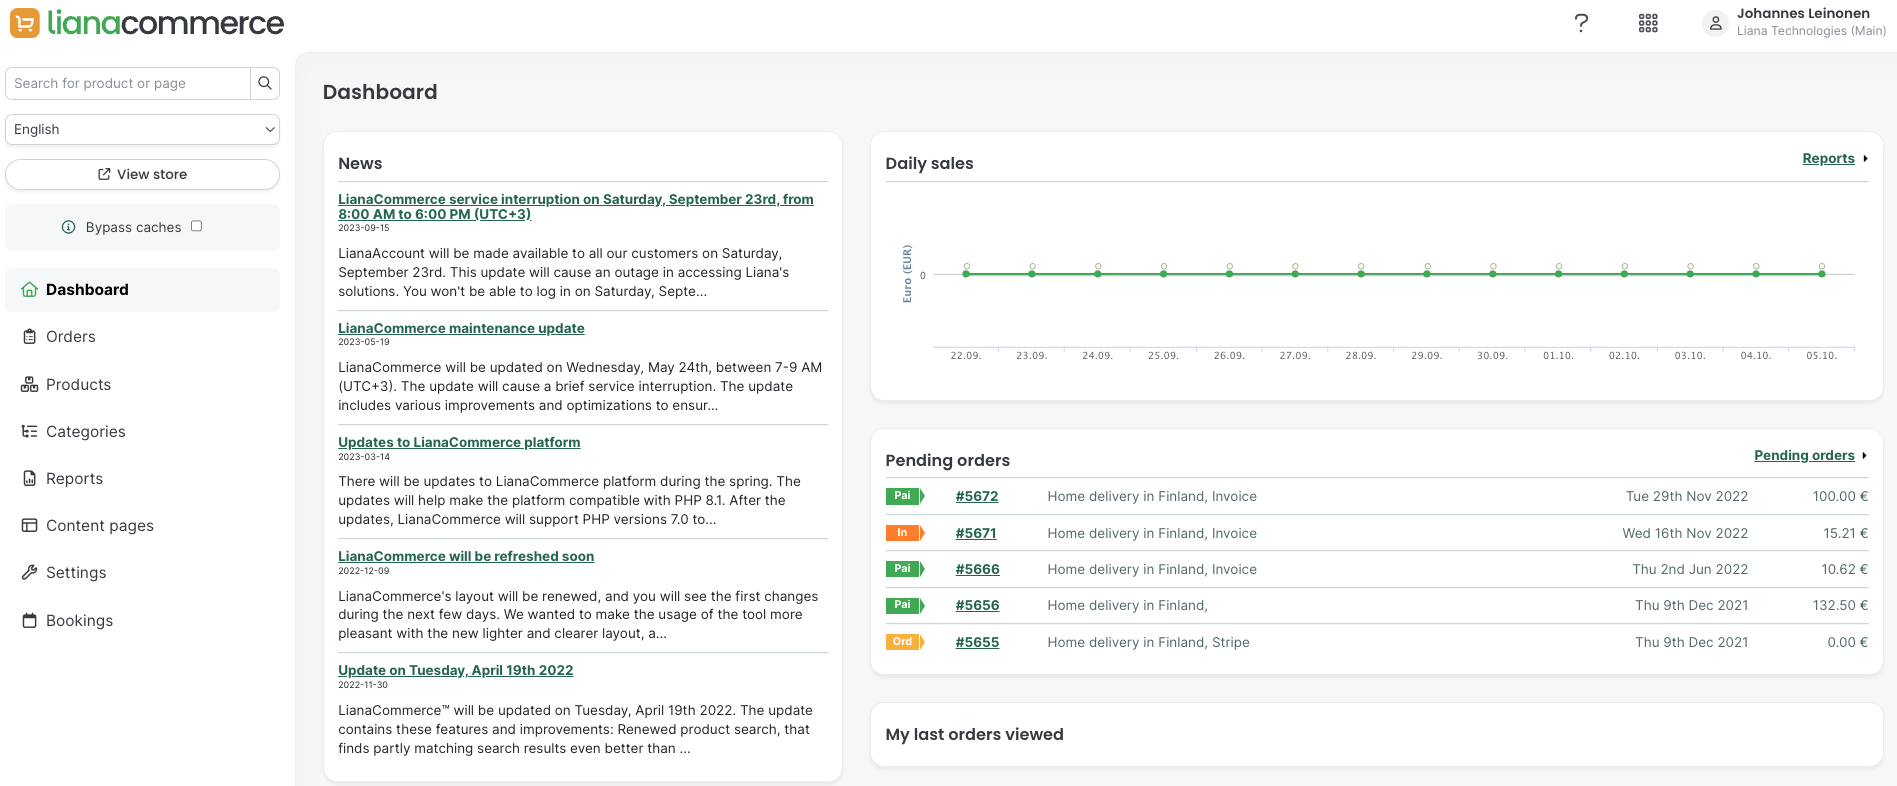Screen dimensions: 1897x786
Task: Click the Pai status tag for order #5672
Action: (905, 496)
